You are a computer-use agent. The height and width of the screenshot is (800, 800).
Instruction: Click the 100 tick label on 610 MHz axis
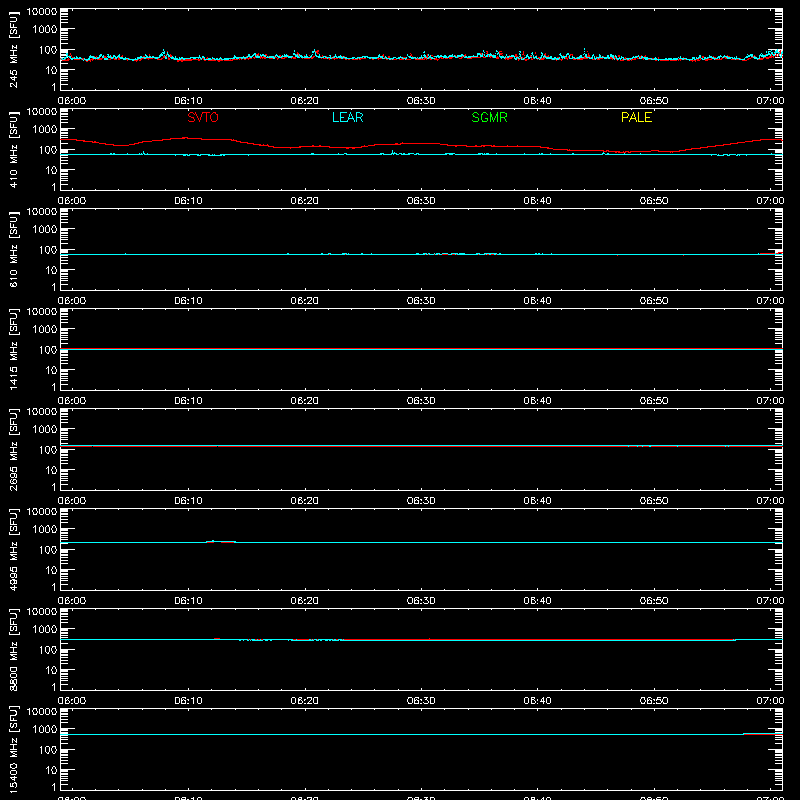coord(48,250)
